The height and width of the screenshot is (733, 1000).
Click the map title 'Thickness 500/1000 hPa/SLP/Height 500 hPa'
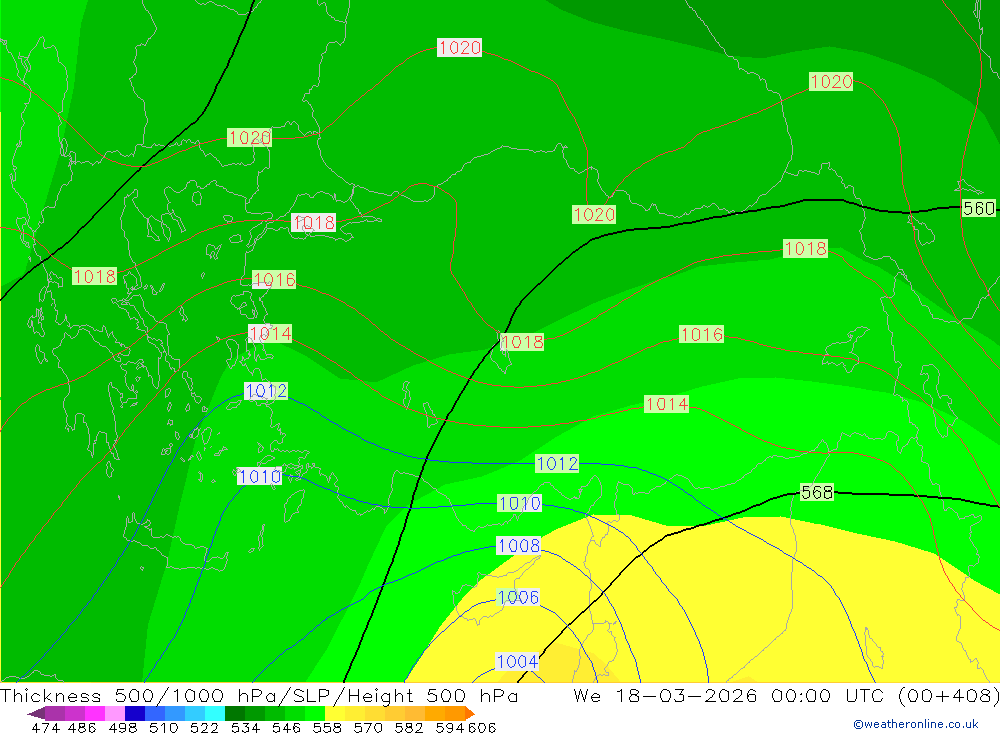(260, 695)
